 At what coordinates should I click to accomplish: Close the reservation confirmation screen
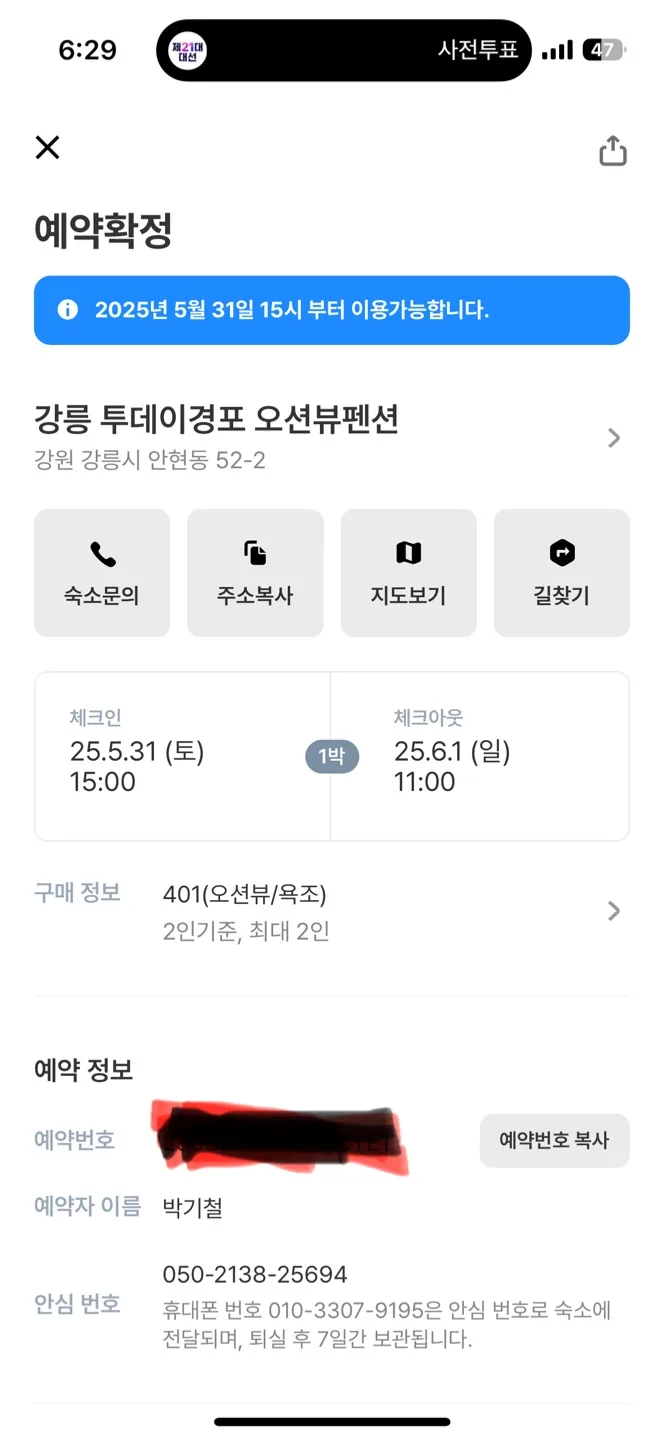tap(47, 148)
